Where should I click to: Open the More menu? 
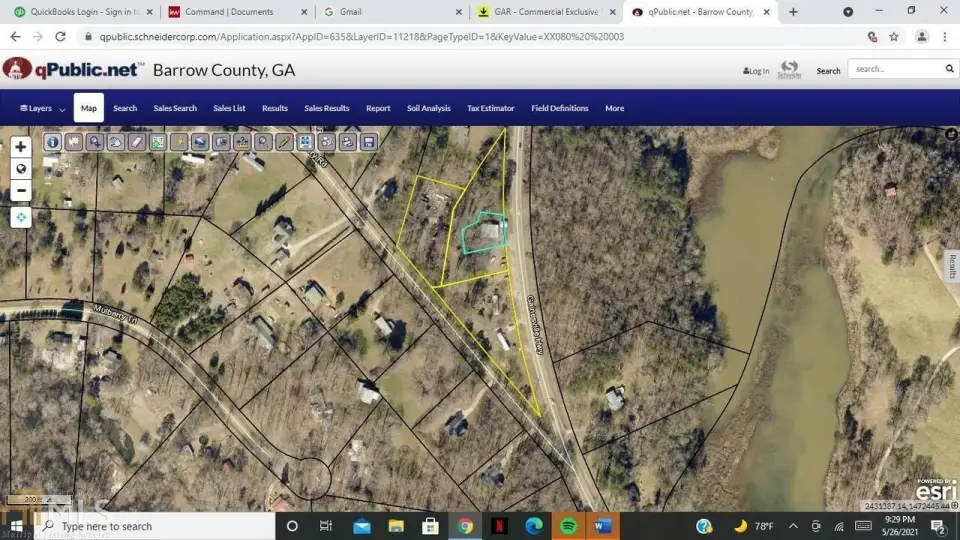[x=614, y=108]
